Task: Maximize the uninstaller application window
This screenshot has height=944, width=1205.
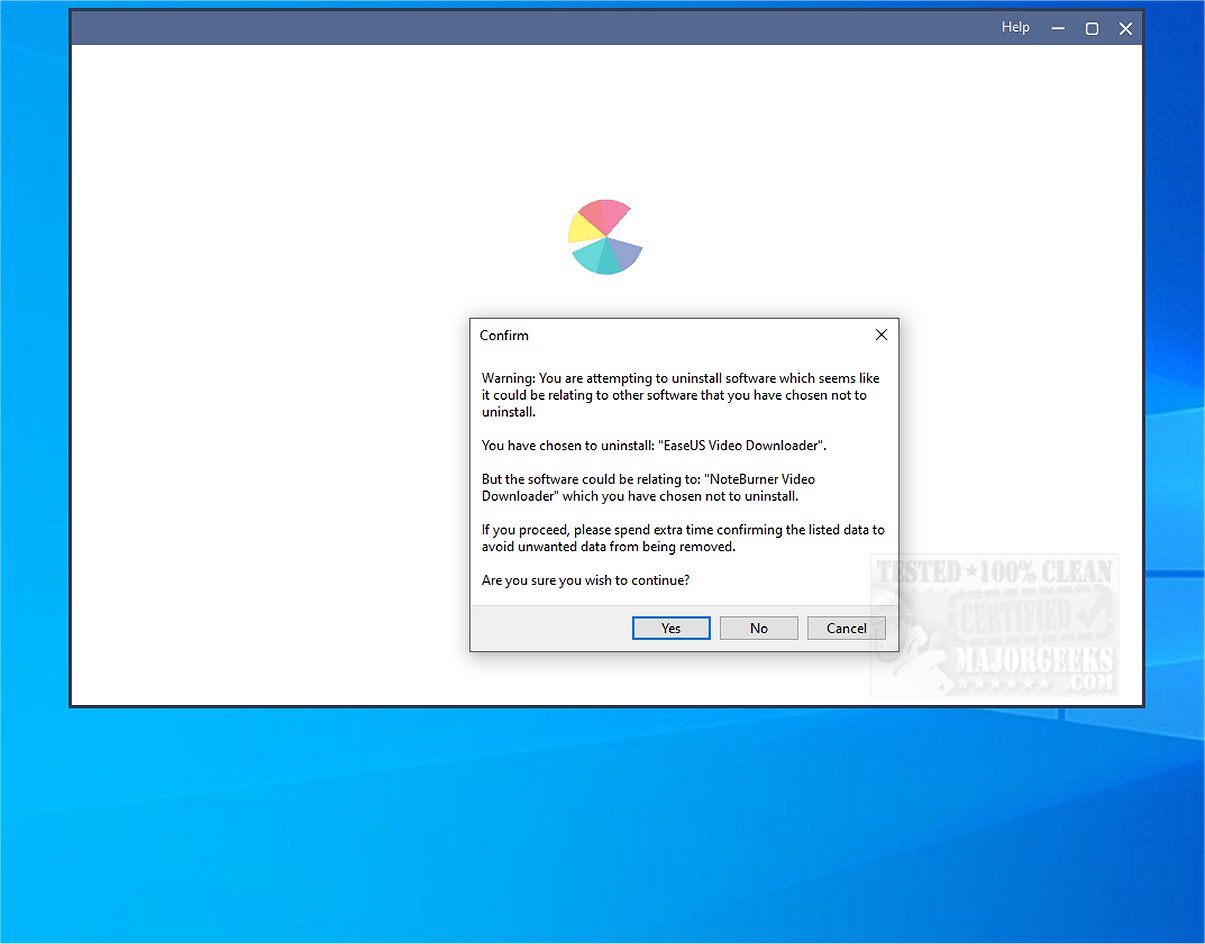Action: [x=1092, y=28]
